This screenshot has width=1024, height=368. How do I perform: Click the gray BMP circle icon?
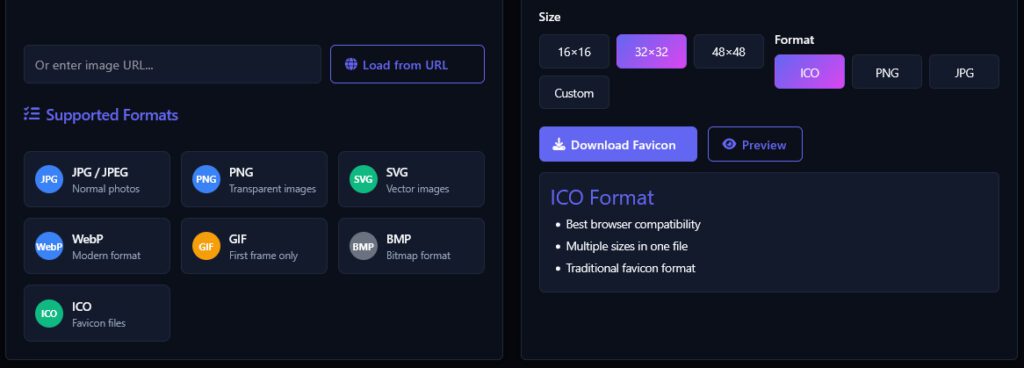363,246
